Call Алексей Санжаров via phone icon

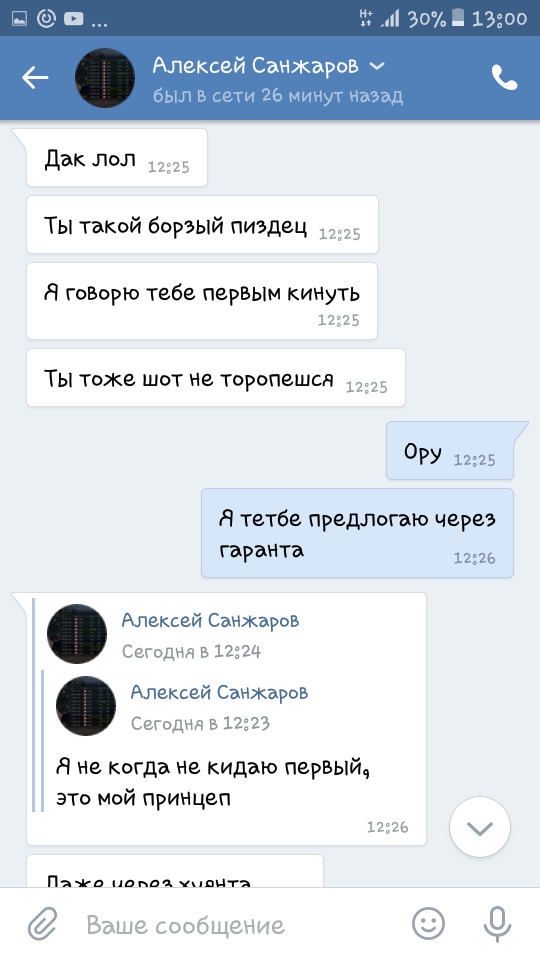pyautogui.click(x=504, y=78)
